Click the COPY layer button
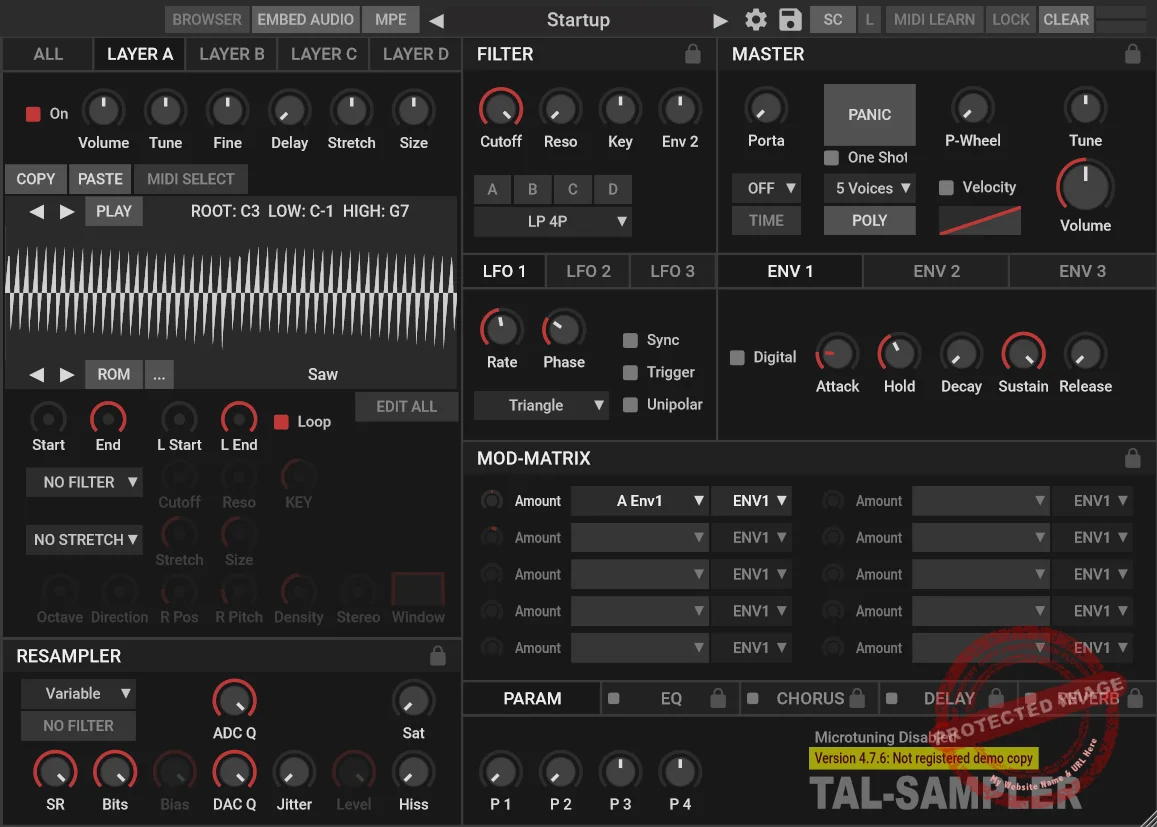Image resolution: width=1157 pixels, height=827 pixels. coord(35,179)
